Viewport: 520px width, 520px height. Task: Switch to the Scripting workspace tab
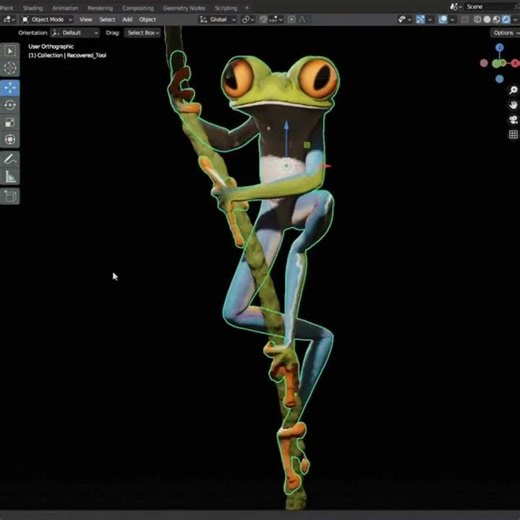(x=226, y=8)
